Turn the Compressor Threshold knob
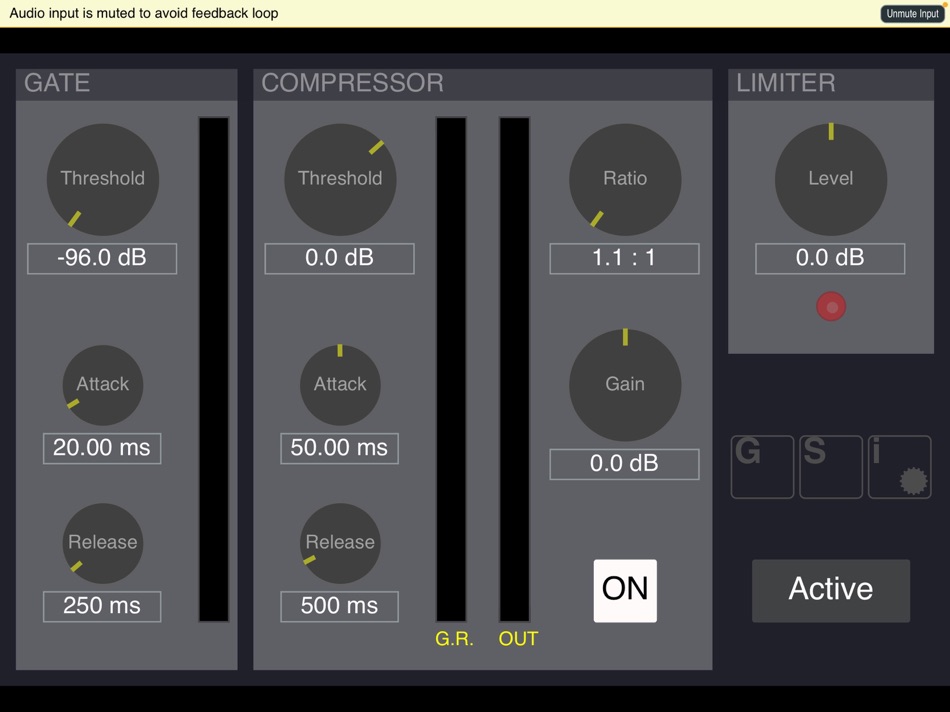The image size is (950, 712). tap(340, 179)
